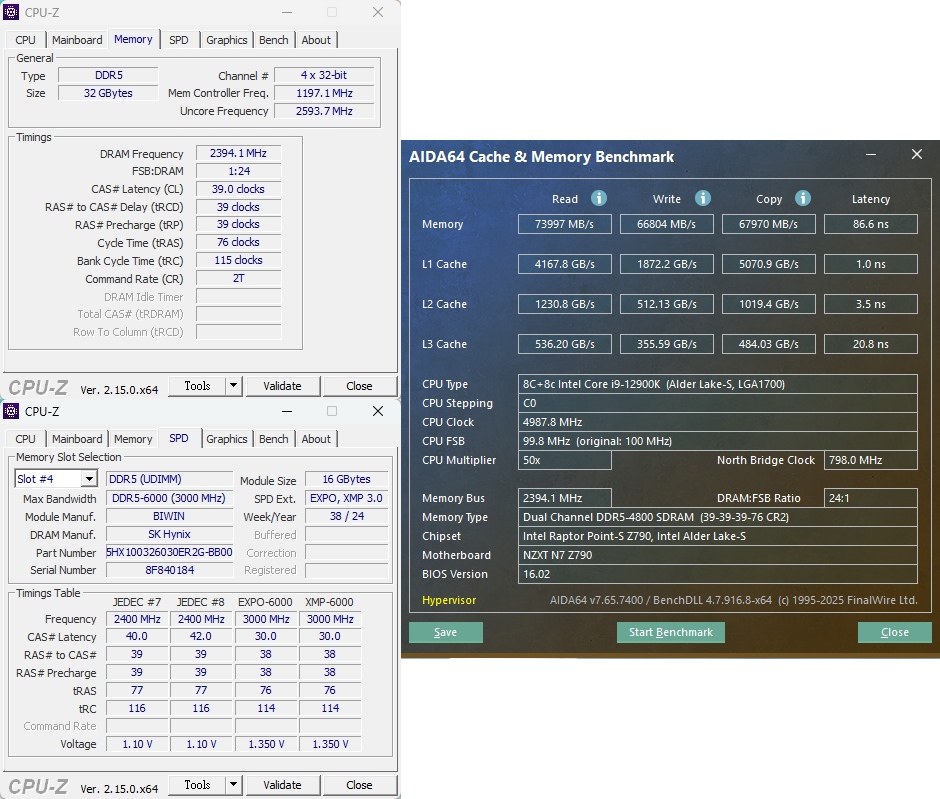This screenshot has height=799, width=940.
Task: Select Bench tab in upper CPU-Z window
Action: pyautogui.click(x=273, y=40)
